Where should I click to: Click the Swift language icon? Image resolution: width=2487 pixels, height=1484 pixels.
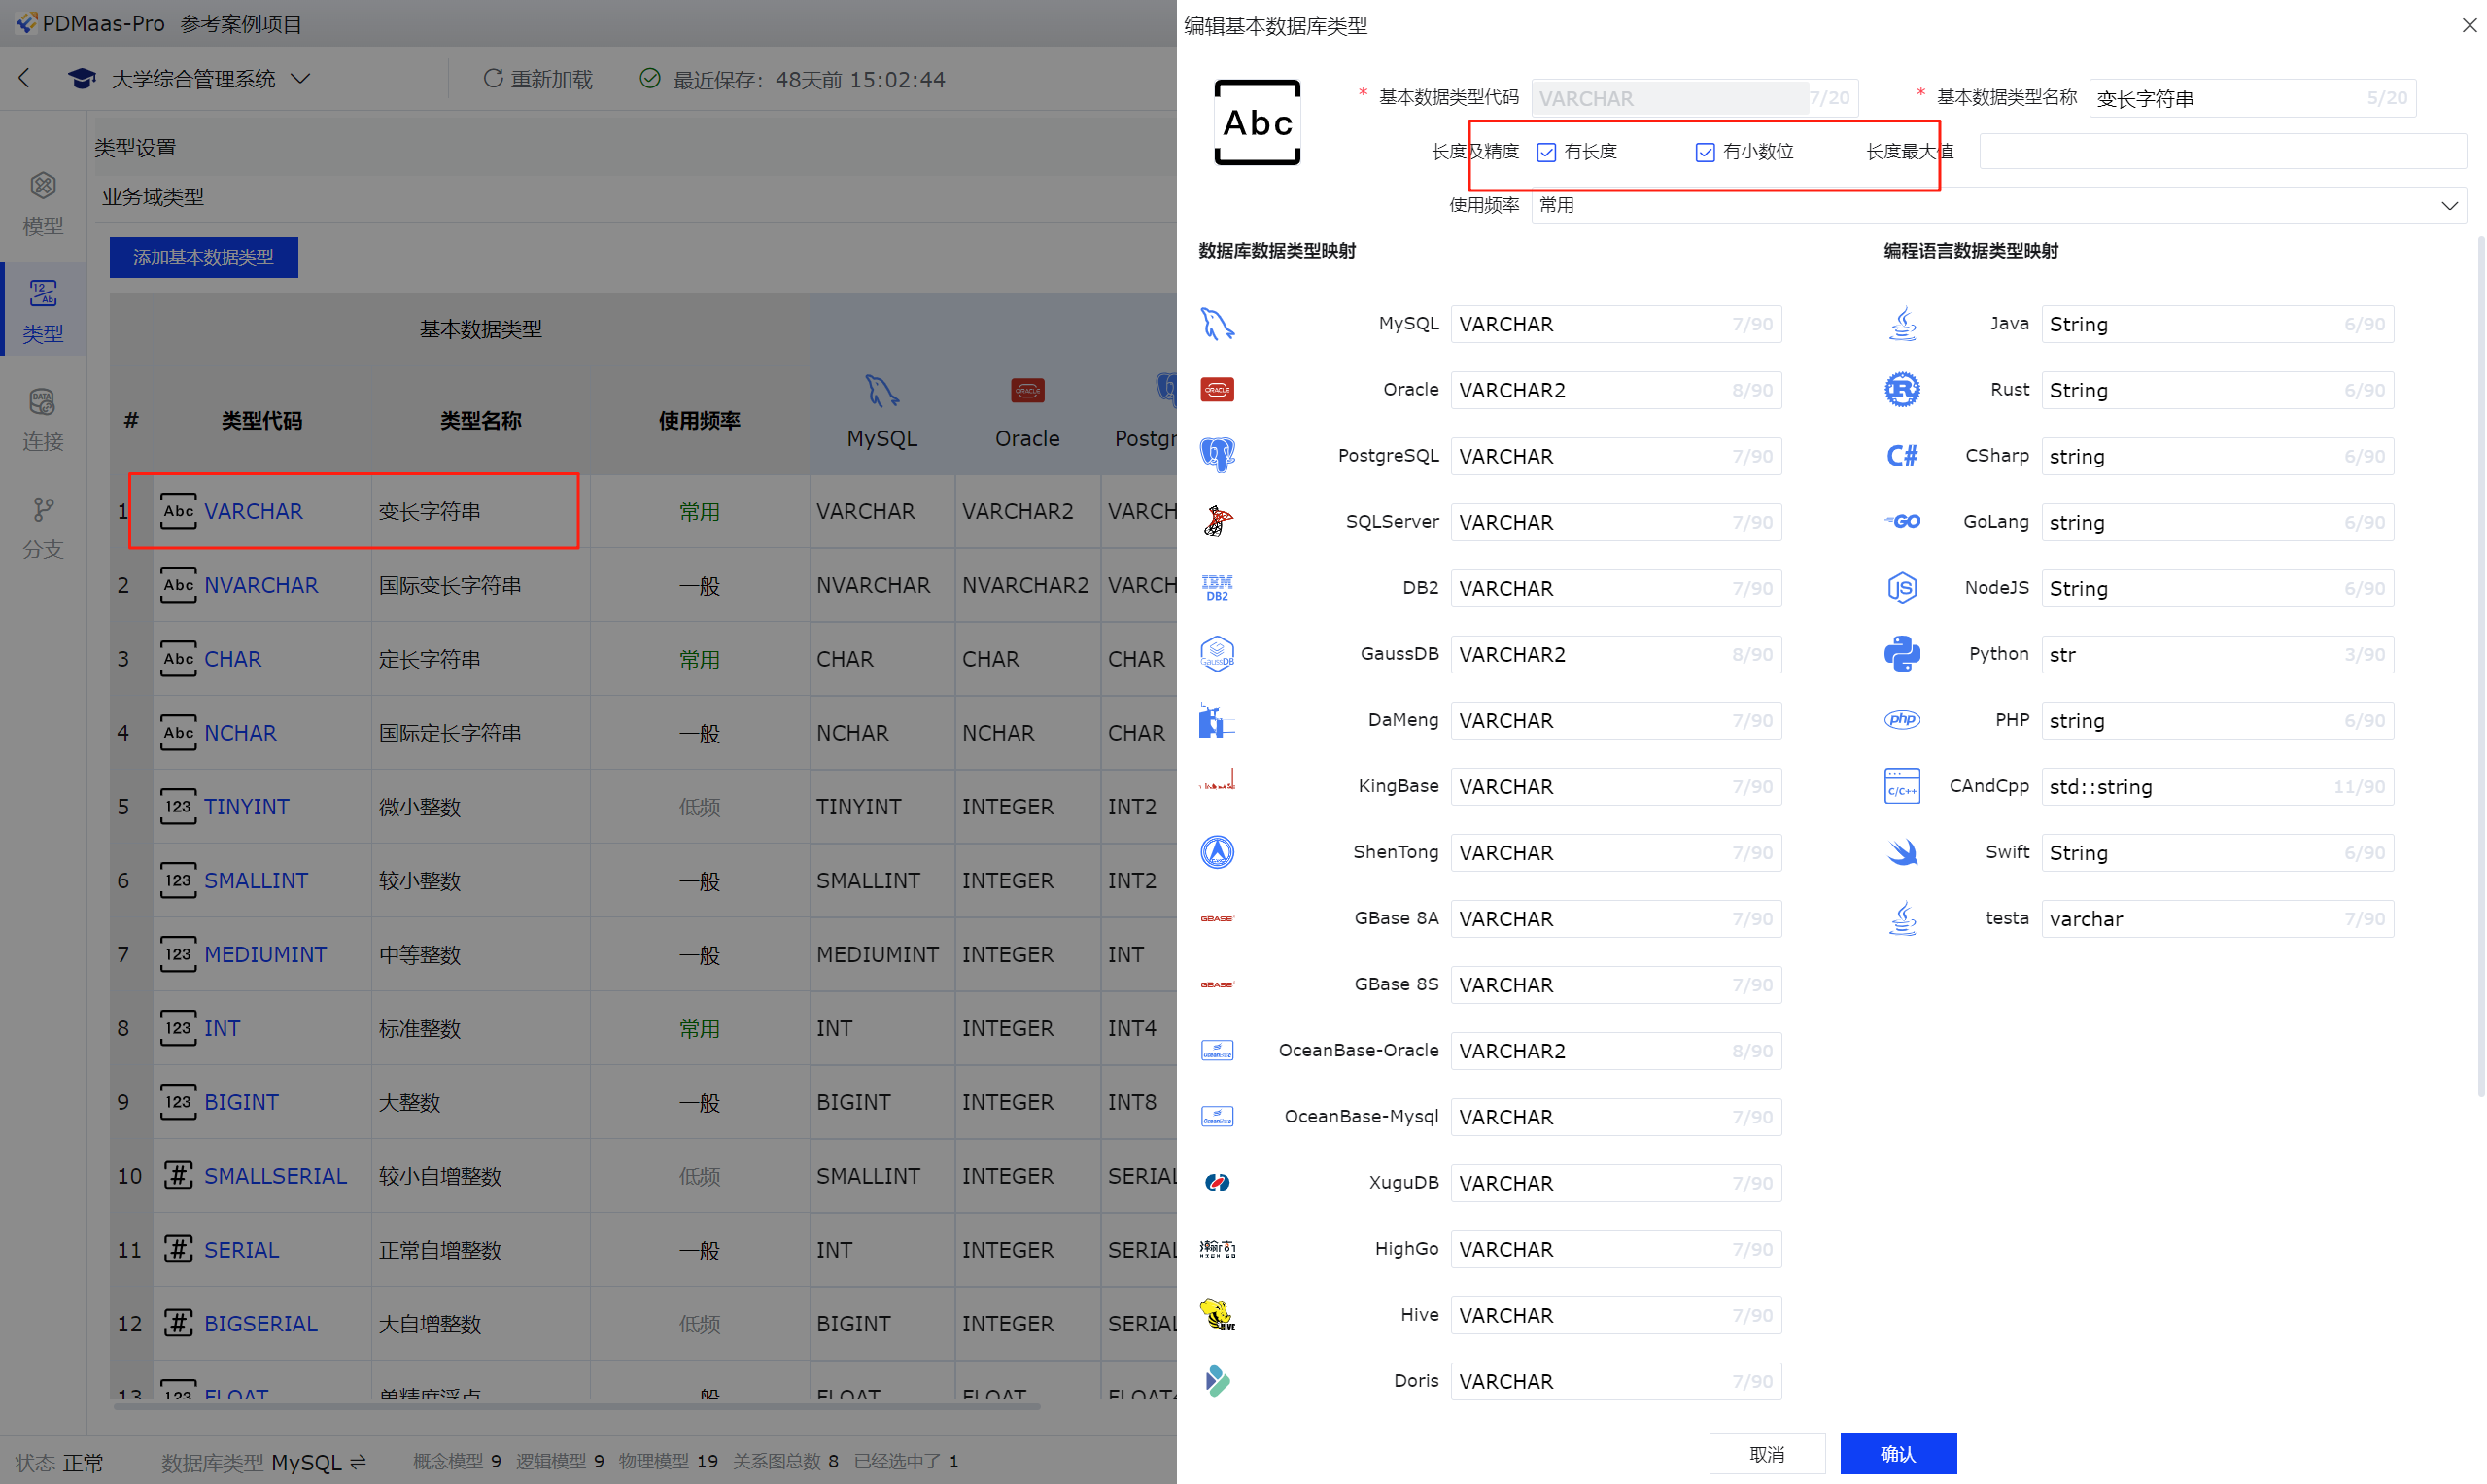(x=1901, y=852)
